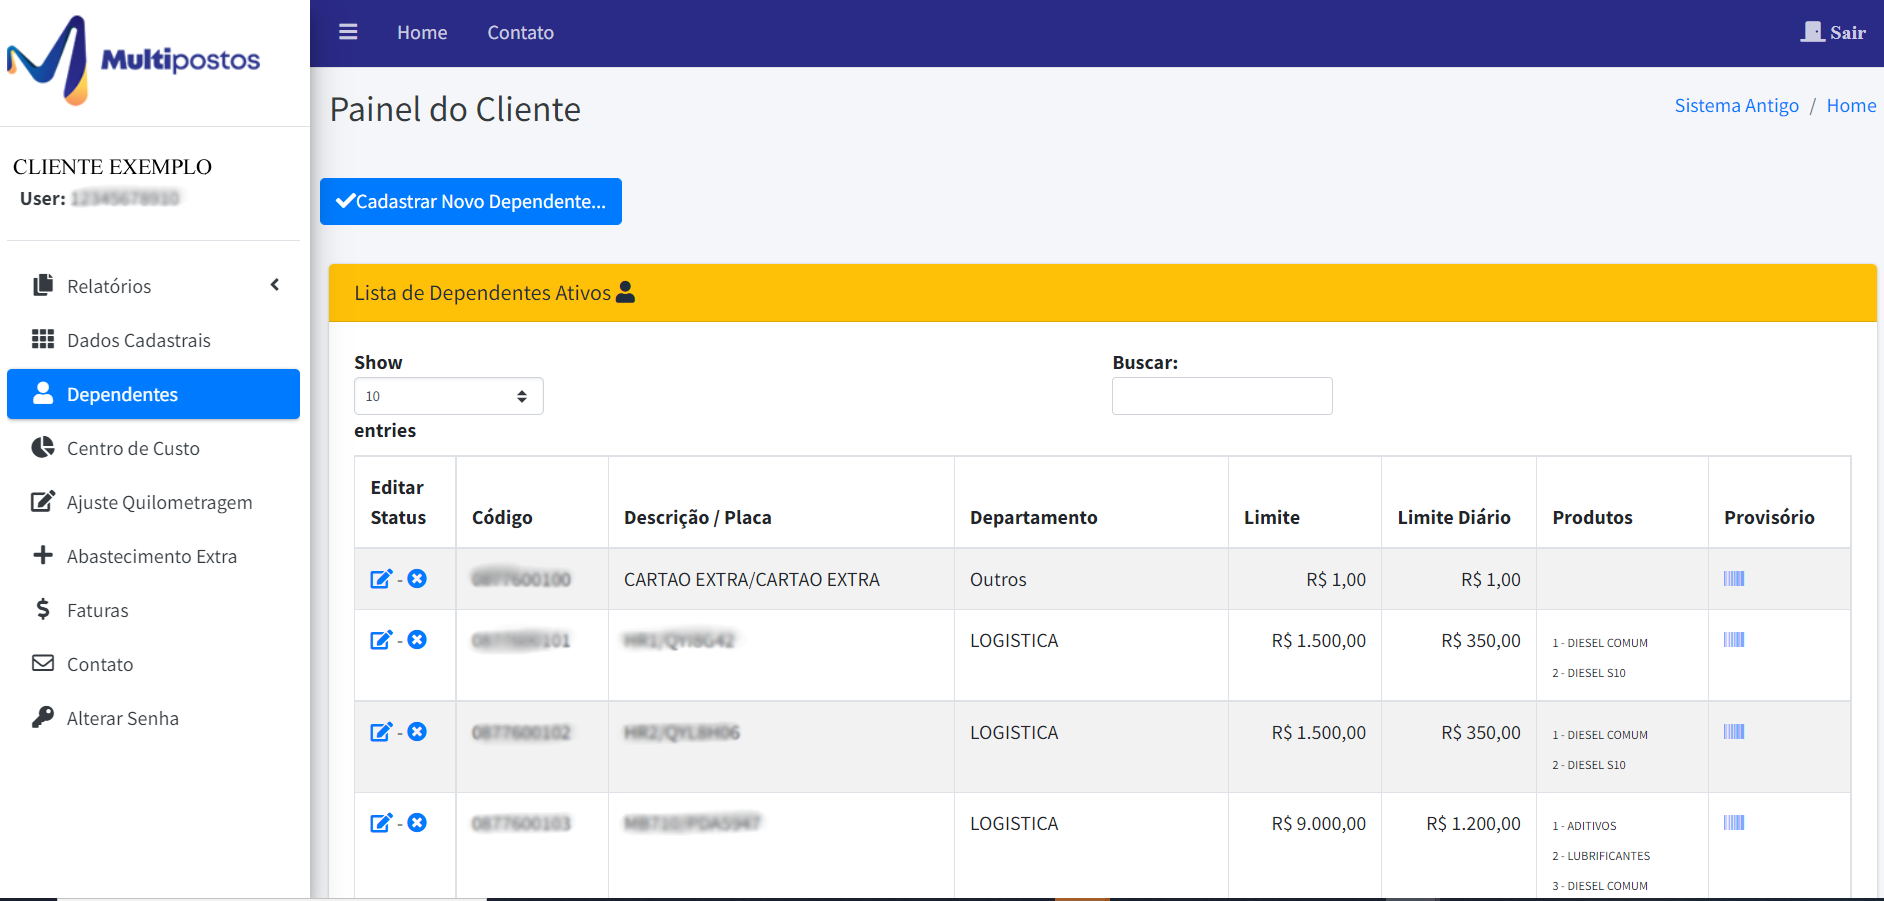Edit the dependent with code ending 102
This screenshot has width=1884, height=901.
381,732
